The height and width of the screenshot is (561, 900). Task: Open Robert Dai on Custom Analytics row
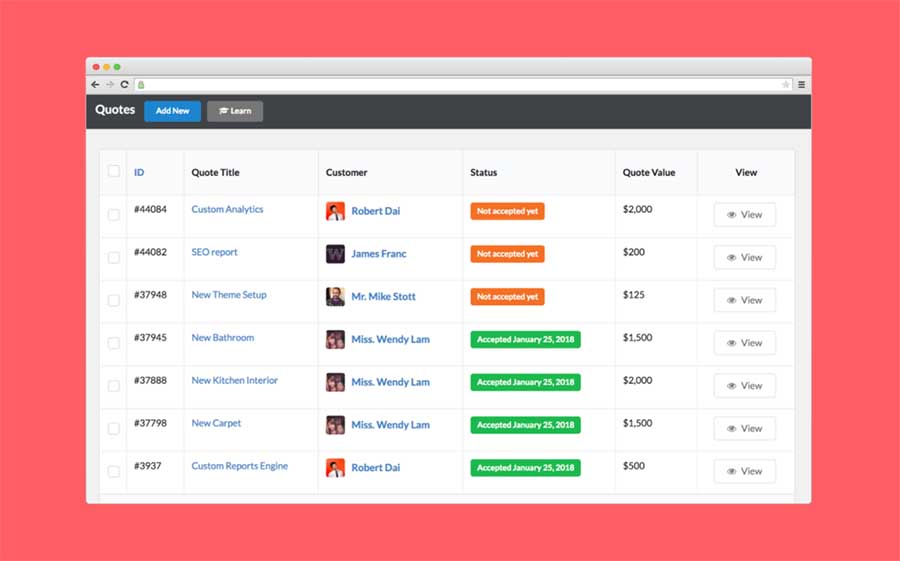(375, 211)
